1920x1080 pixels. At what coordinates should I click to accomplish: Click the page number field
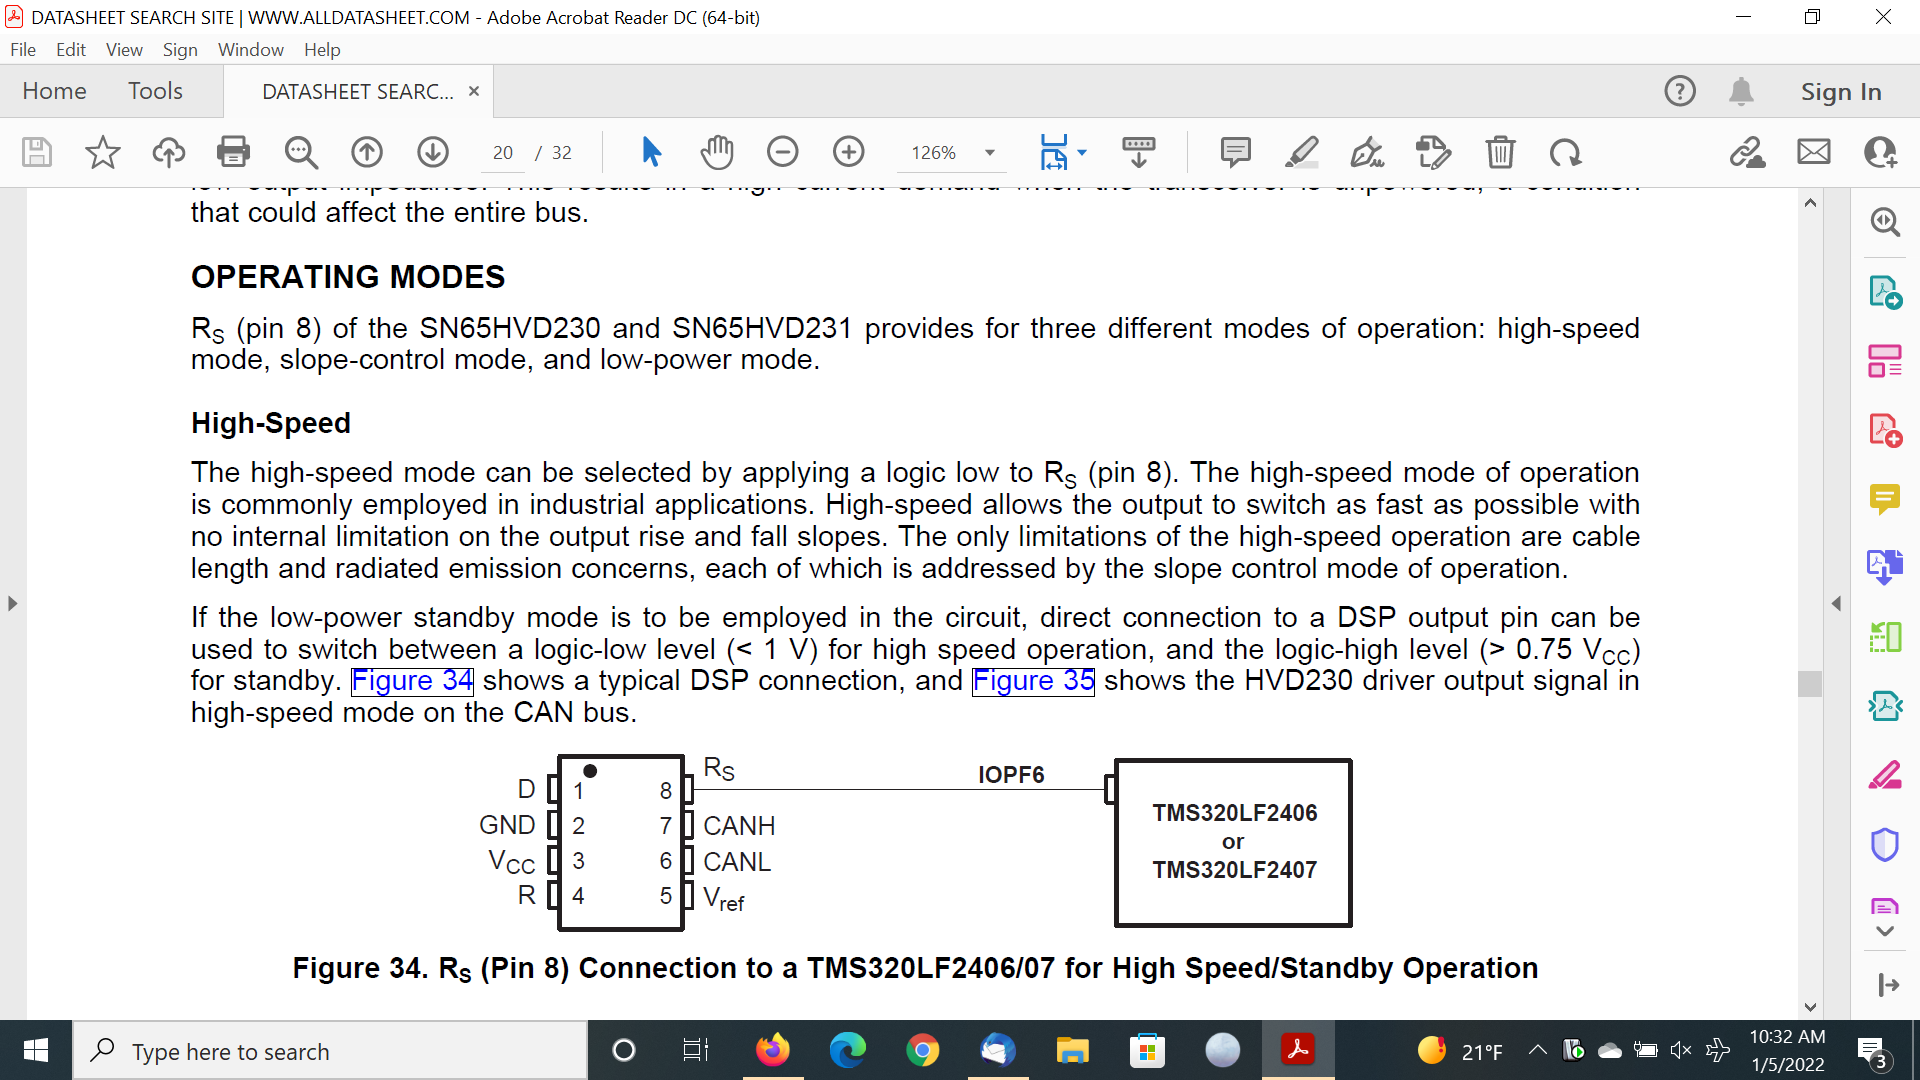pyautogui.click(x=502, y=152)
